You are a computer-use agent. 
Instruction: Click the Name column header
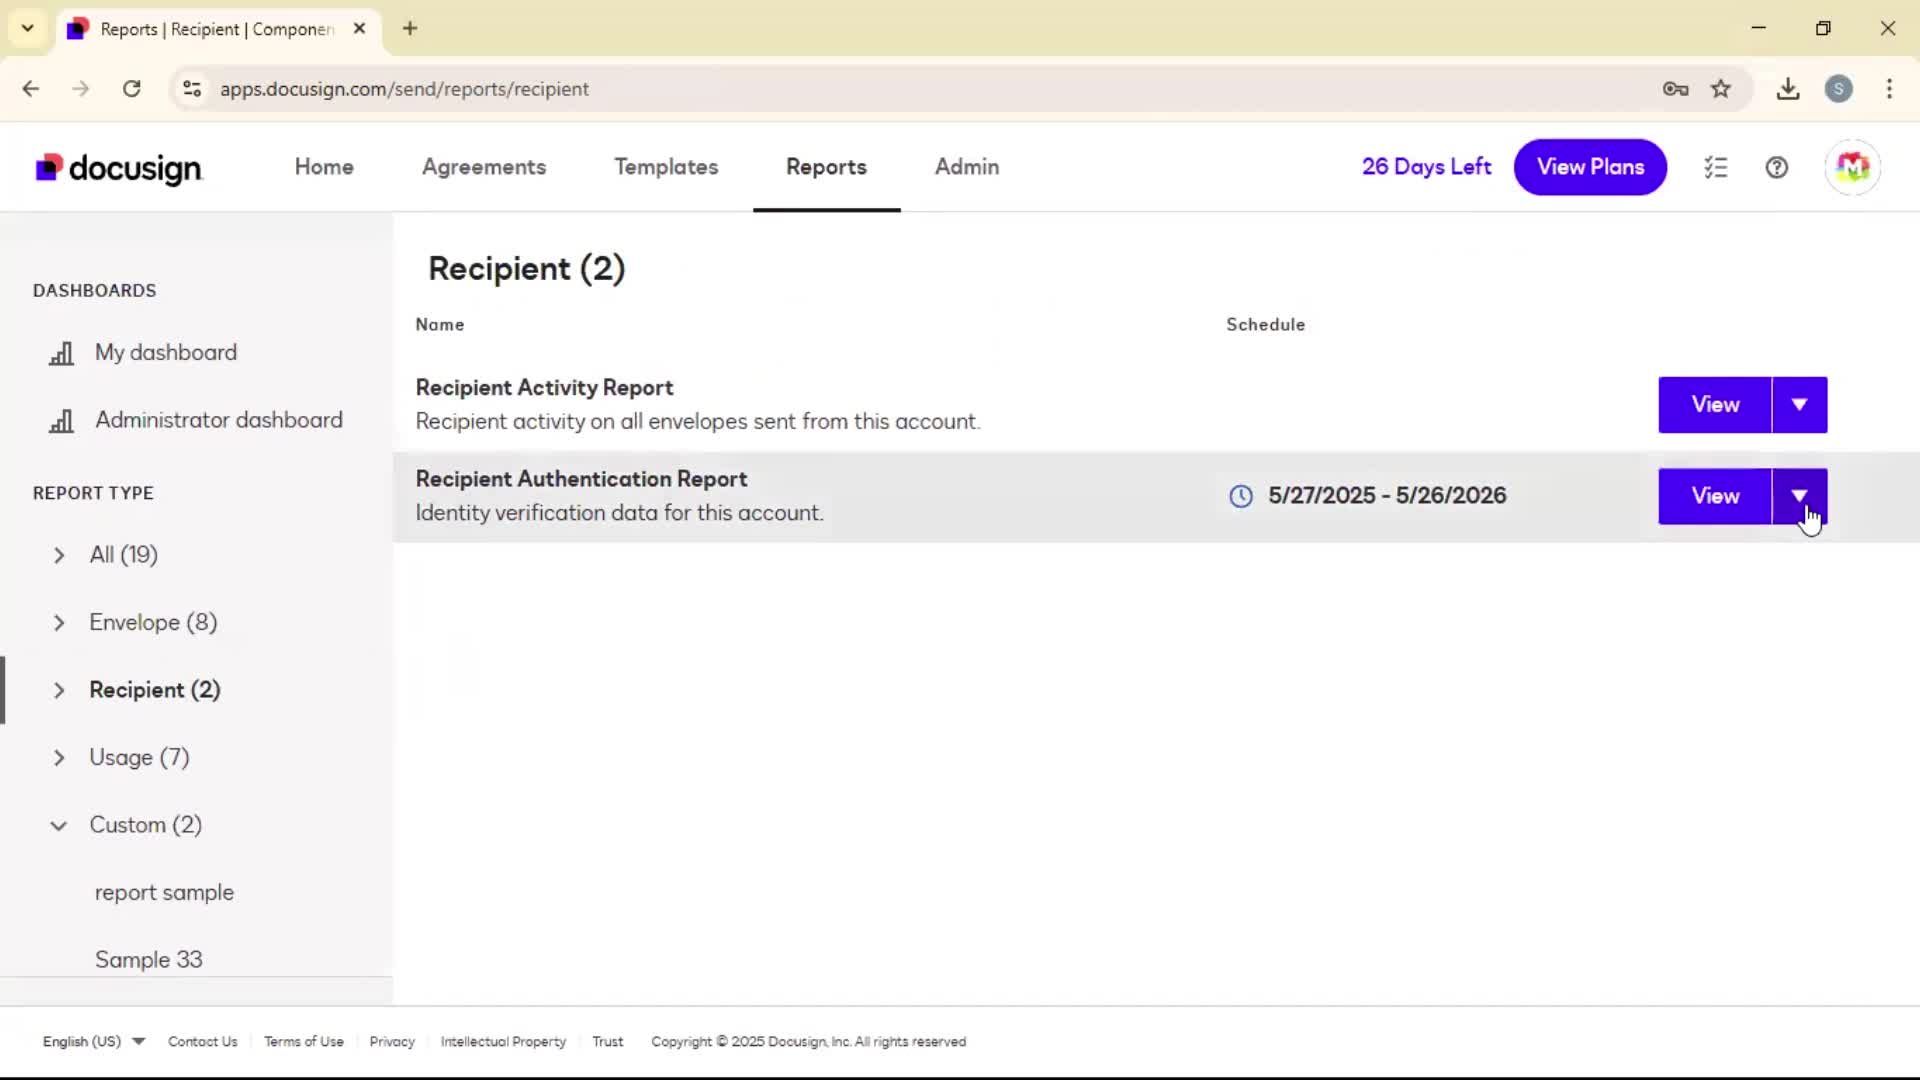coord(440,325)
